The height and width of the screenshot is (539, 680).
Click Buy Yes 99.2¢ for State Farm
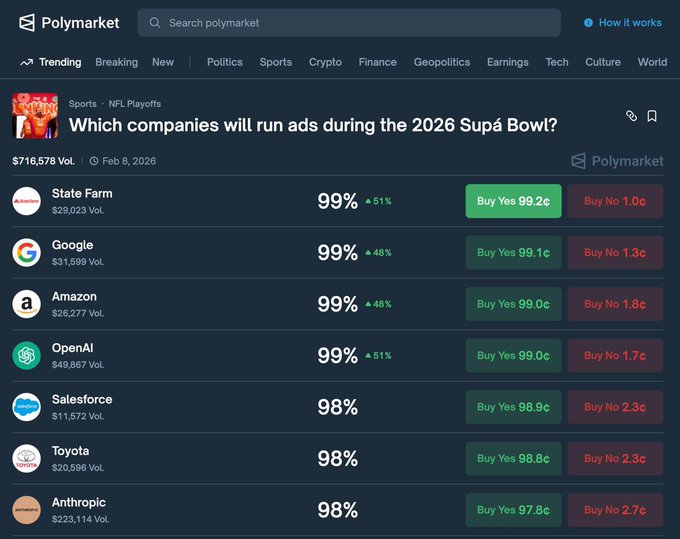[x=513, y=201]
